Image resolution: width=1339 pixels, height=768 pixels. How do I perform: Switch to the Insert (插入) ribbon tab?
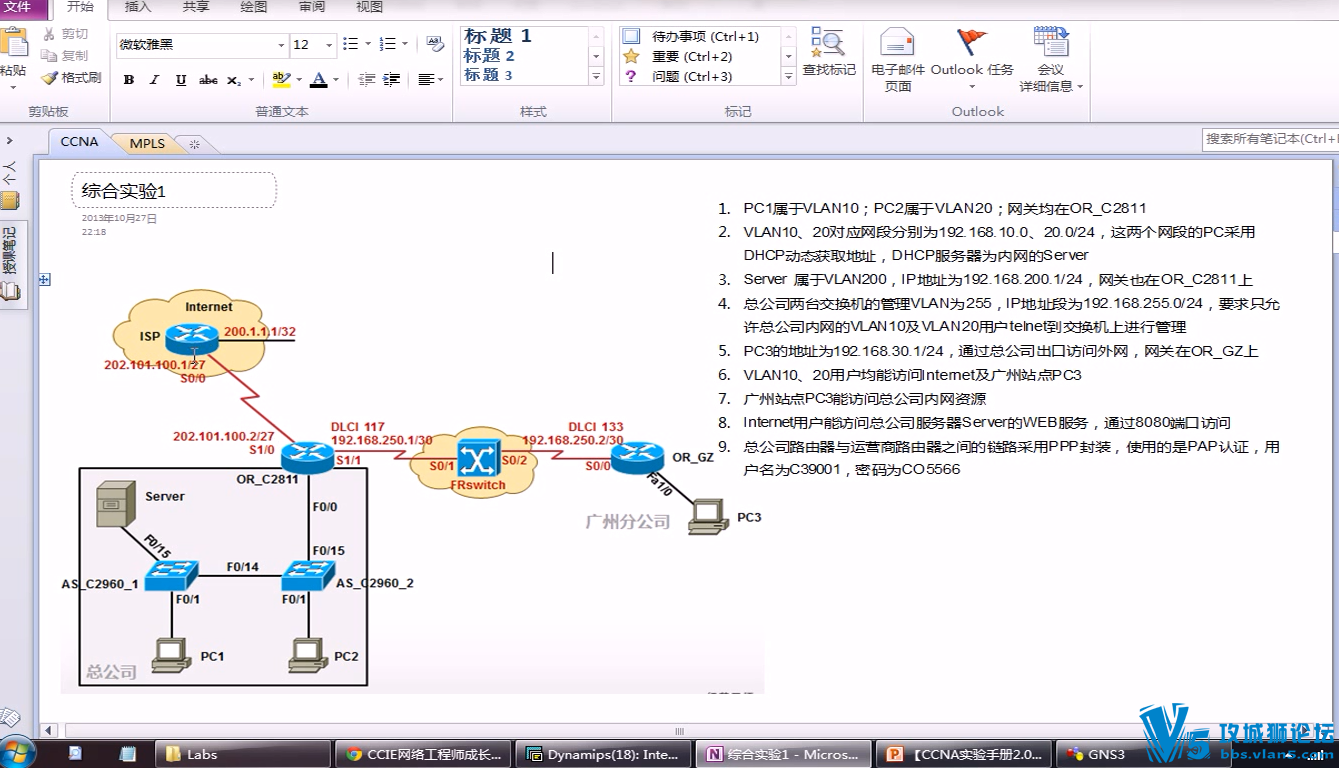pos(138,7)
